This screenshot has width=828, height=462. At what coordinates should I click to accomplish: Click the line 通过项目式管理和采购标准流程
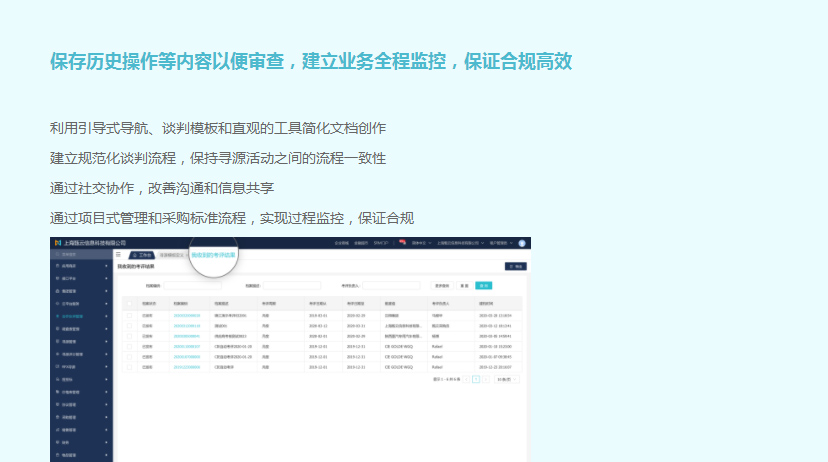(148, 219)
